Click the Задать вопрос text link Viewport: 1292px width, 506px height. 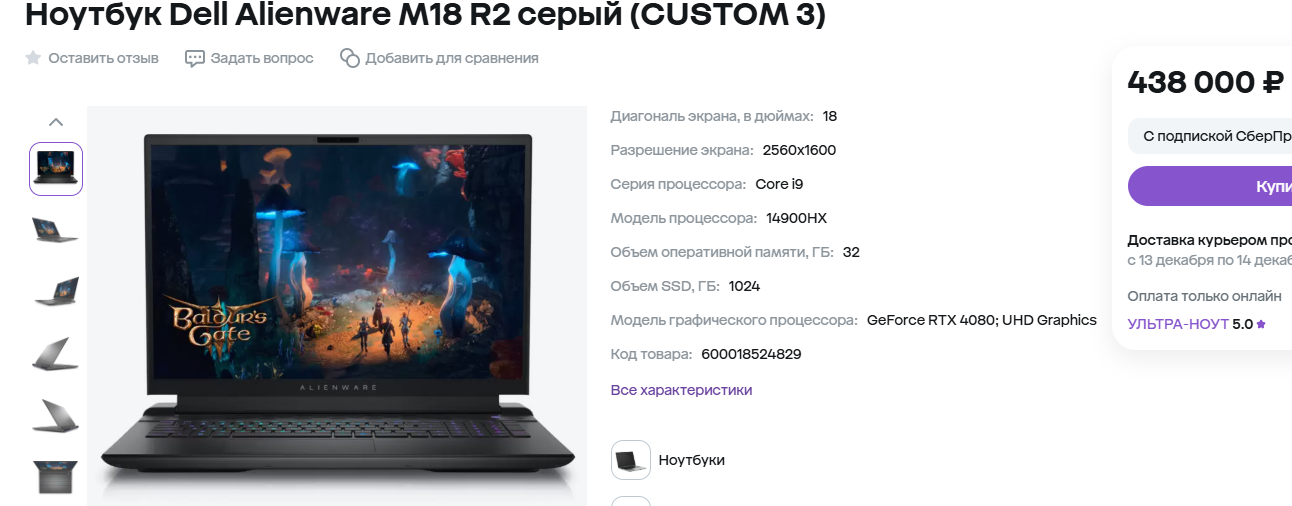(262, 58)
